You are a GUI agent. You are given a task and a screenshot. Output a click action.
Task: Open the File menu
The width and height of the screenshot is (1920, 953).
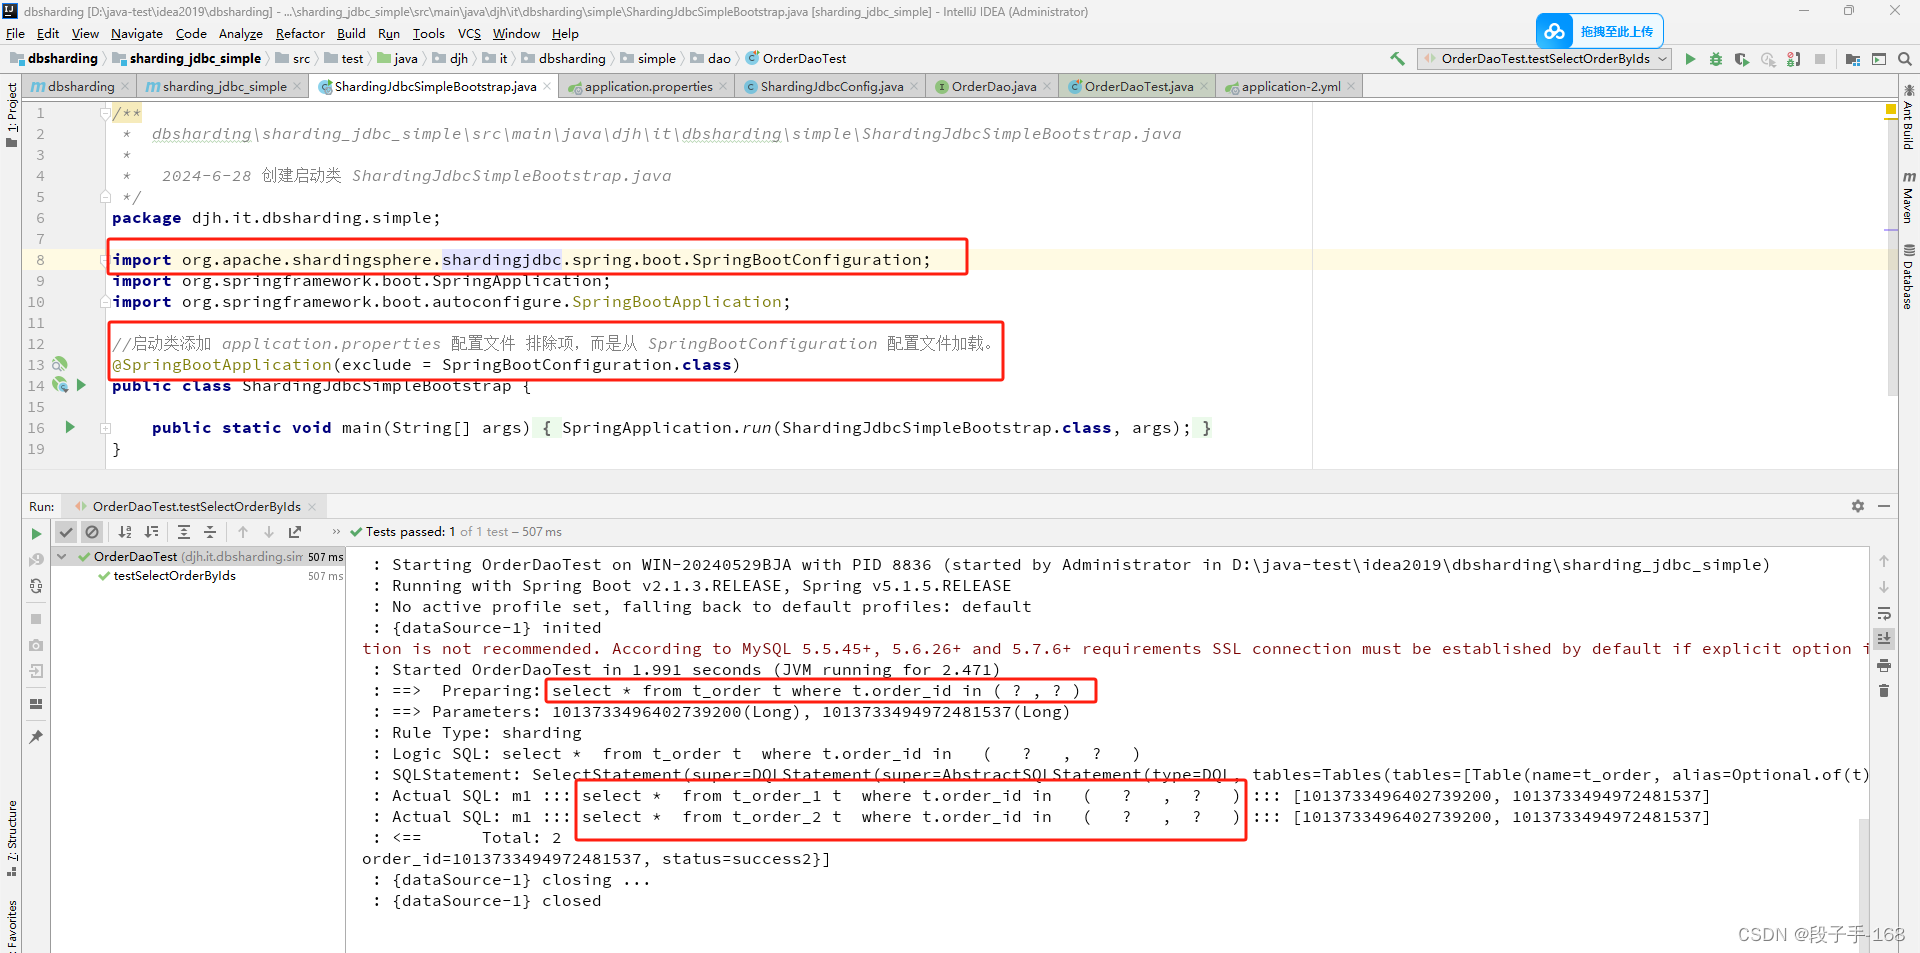(15, 33)
